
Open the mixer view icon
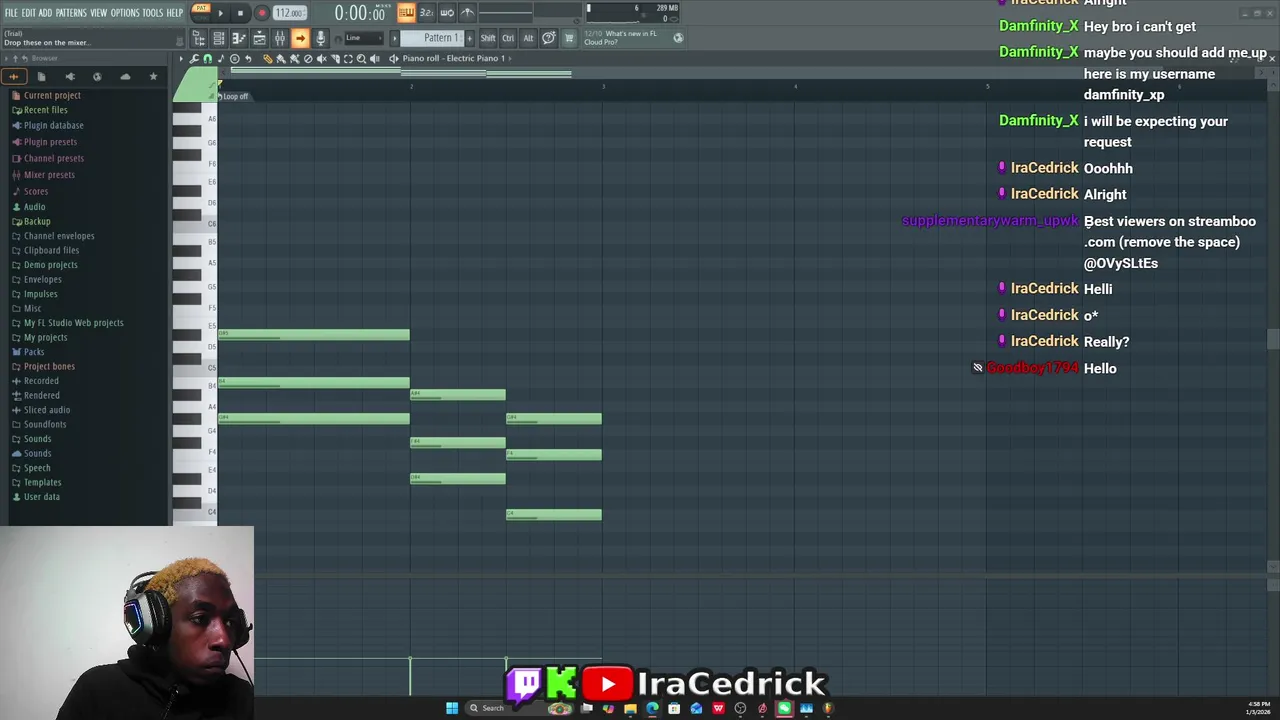[280, 38]
